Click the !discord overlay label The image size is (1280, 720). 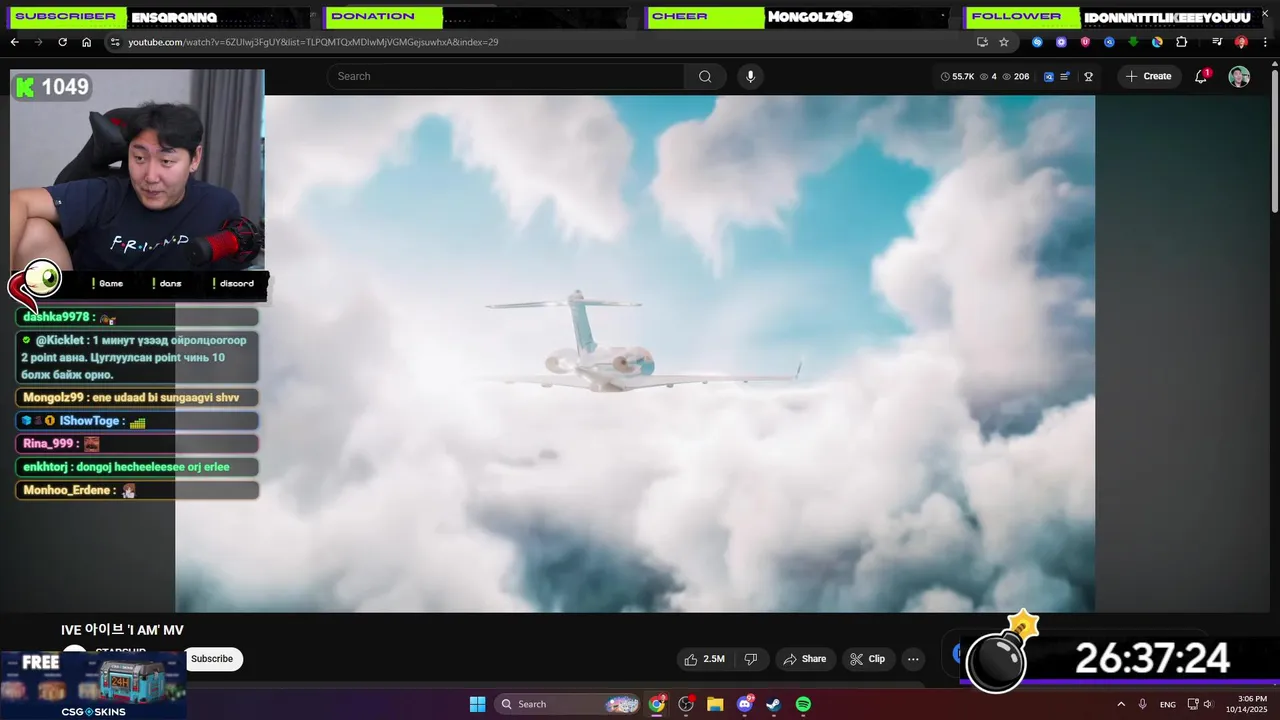click(x=232, y=283)
